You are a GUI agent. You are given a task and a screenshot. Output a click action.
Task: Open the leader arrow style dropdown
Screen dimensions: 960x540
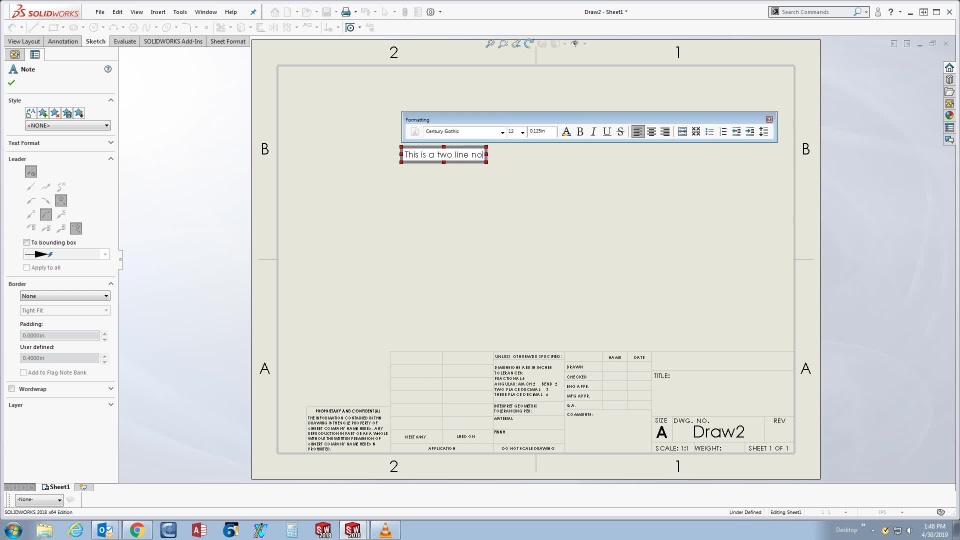[x=66, y=254]
